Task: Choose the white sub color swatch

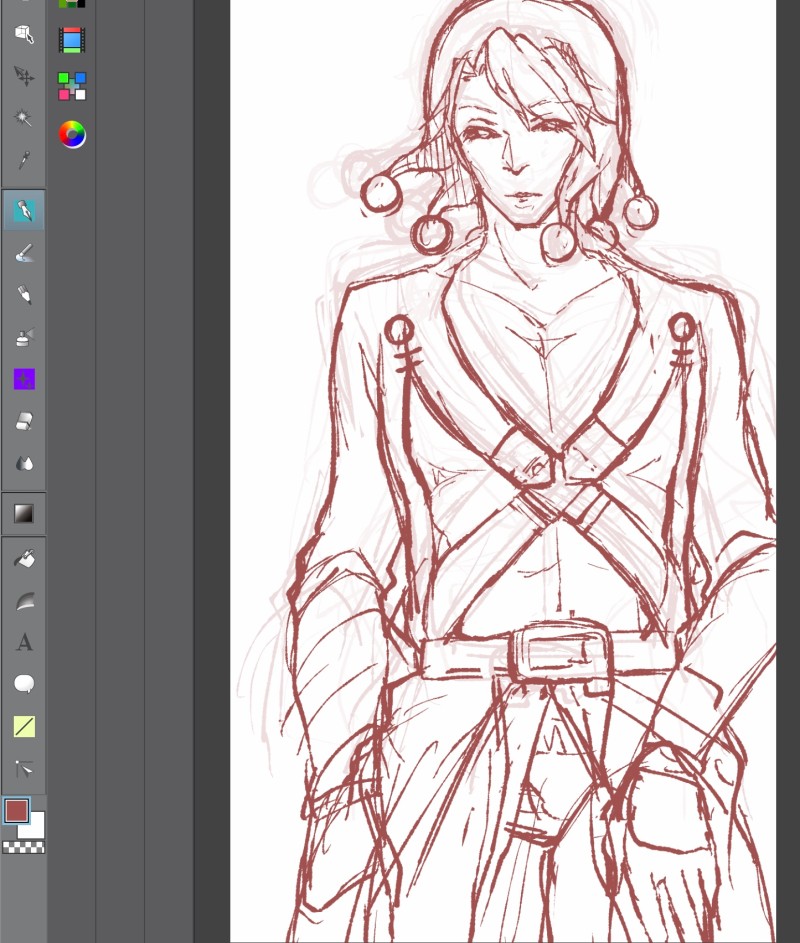Action: [x=34, y=829]
